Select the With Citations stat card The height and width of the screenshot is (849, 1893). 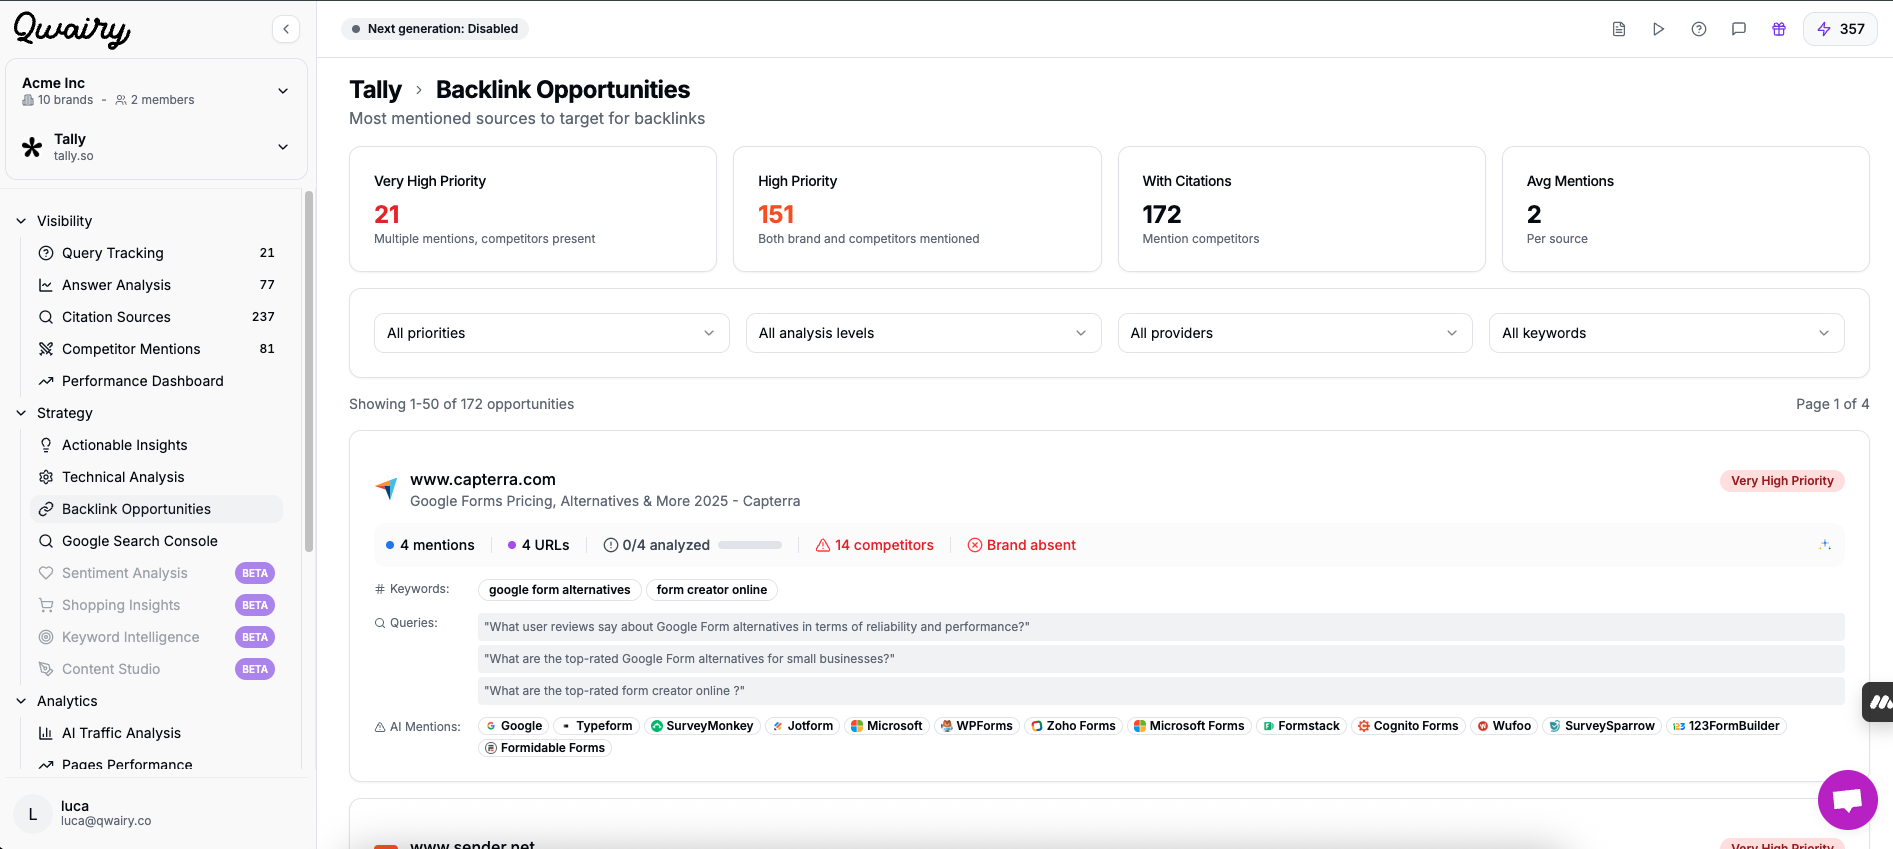coord(1301,209)
